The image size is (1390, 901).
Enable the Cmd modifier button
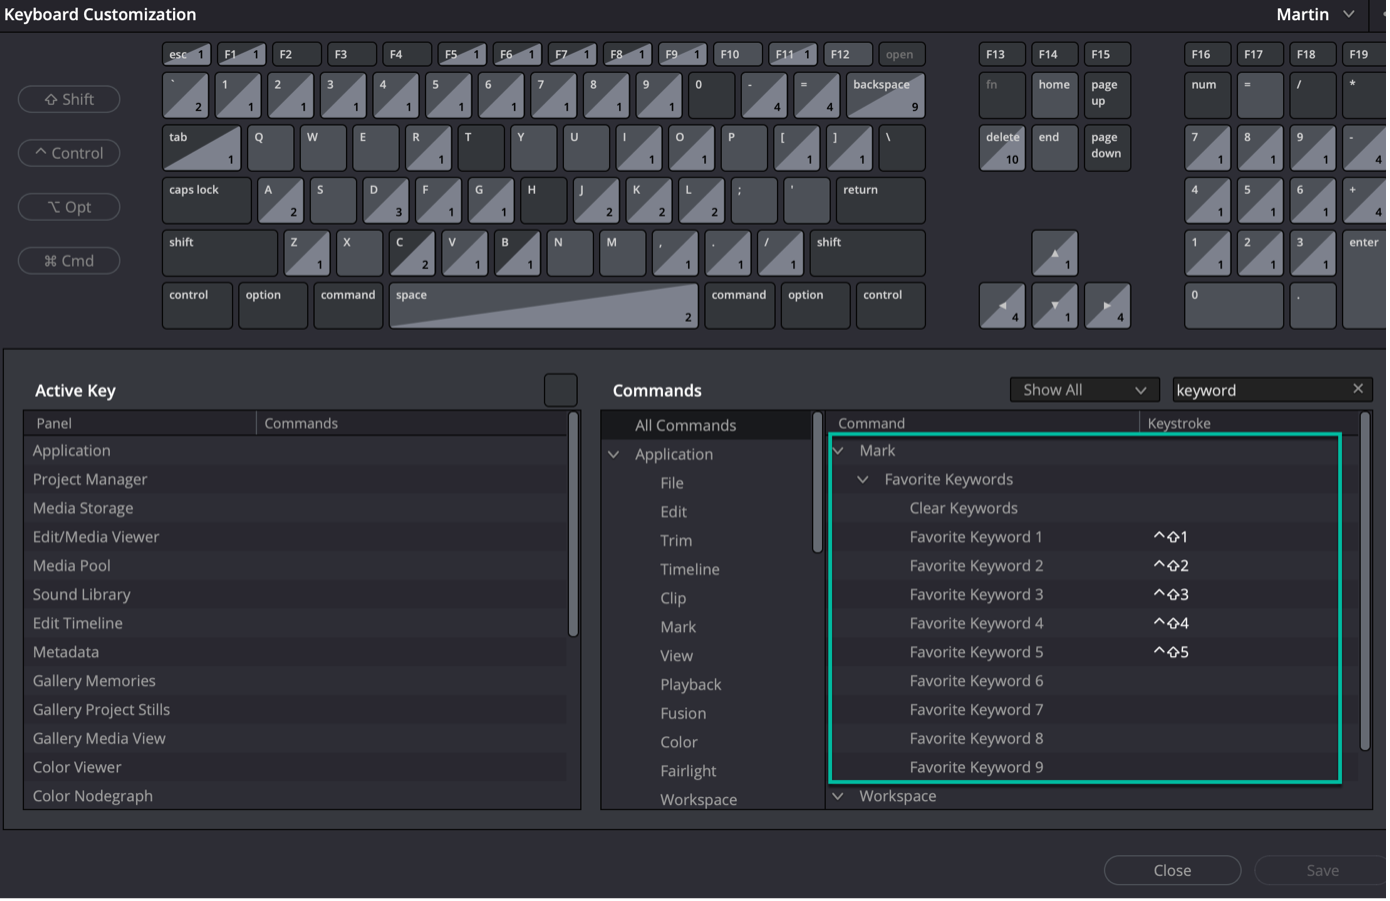69,261
